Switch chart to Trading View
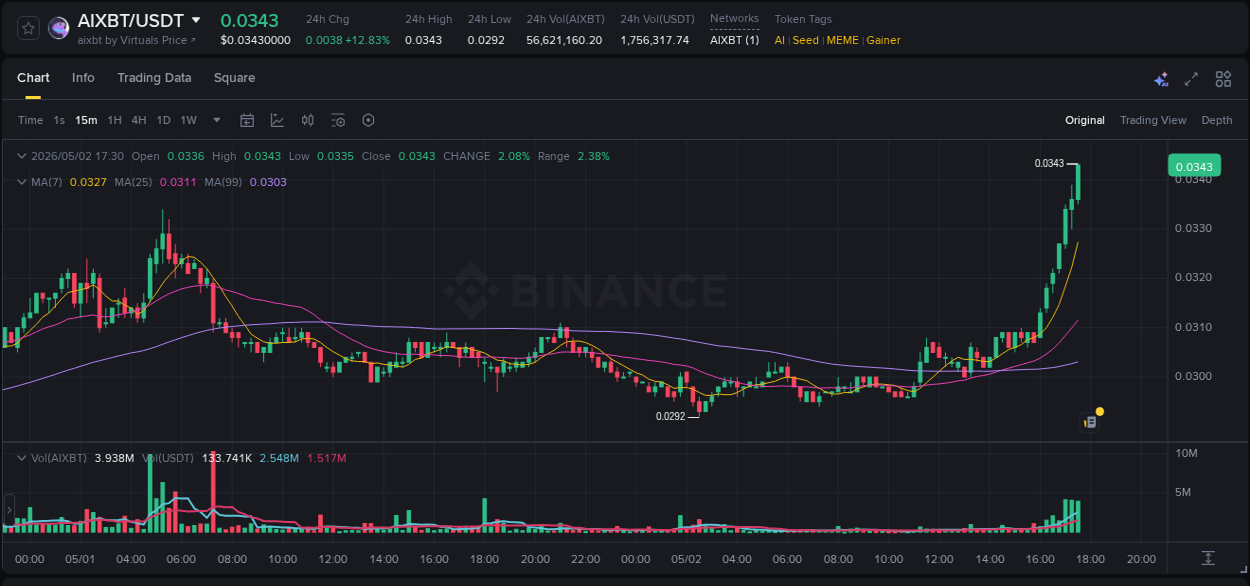This screenshot has width=1250, height=586. click(1153, 120)
